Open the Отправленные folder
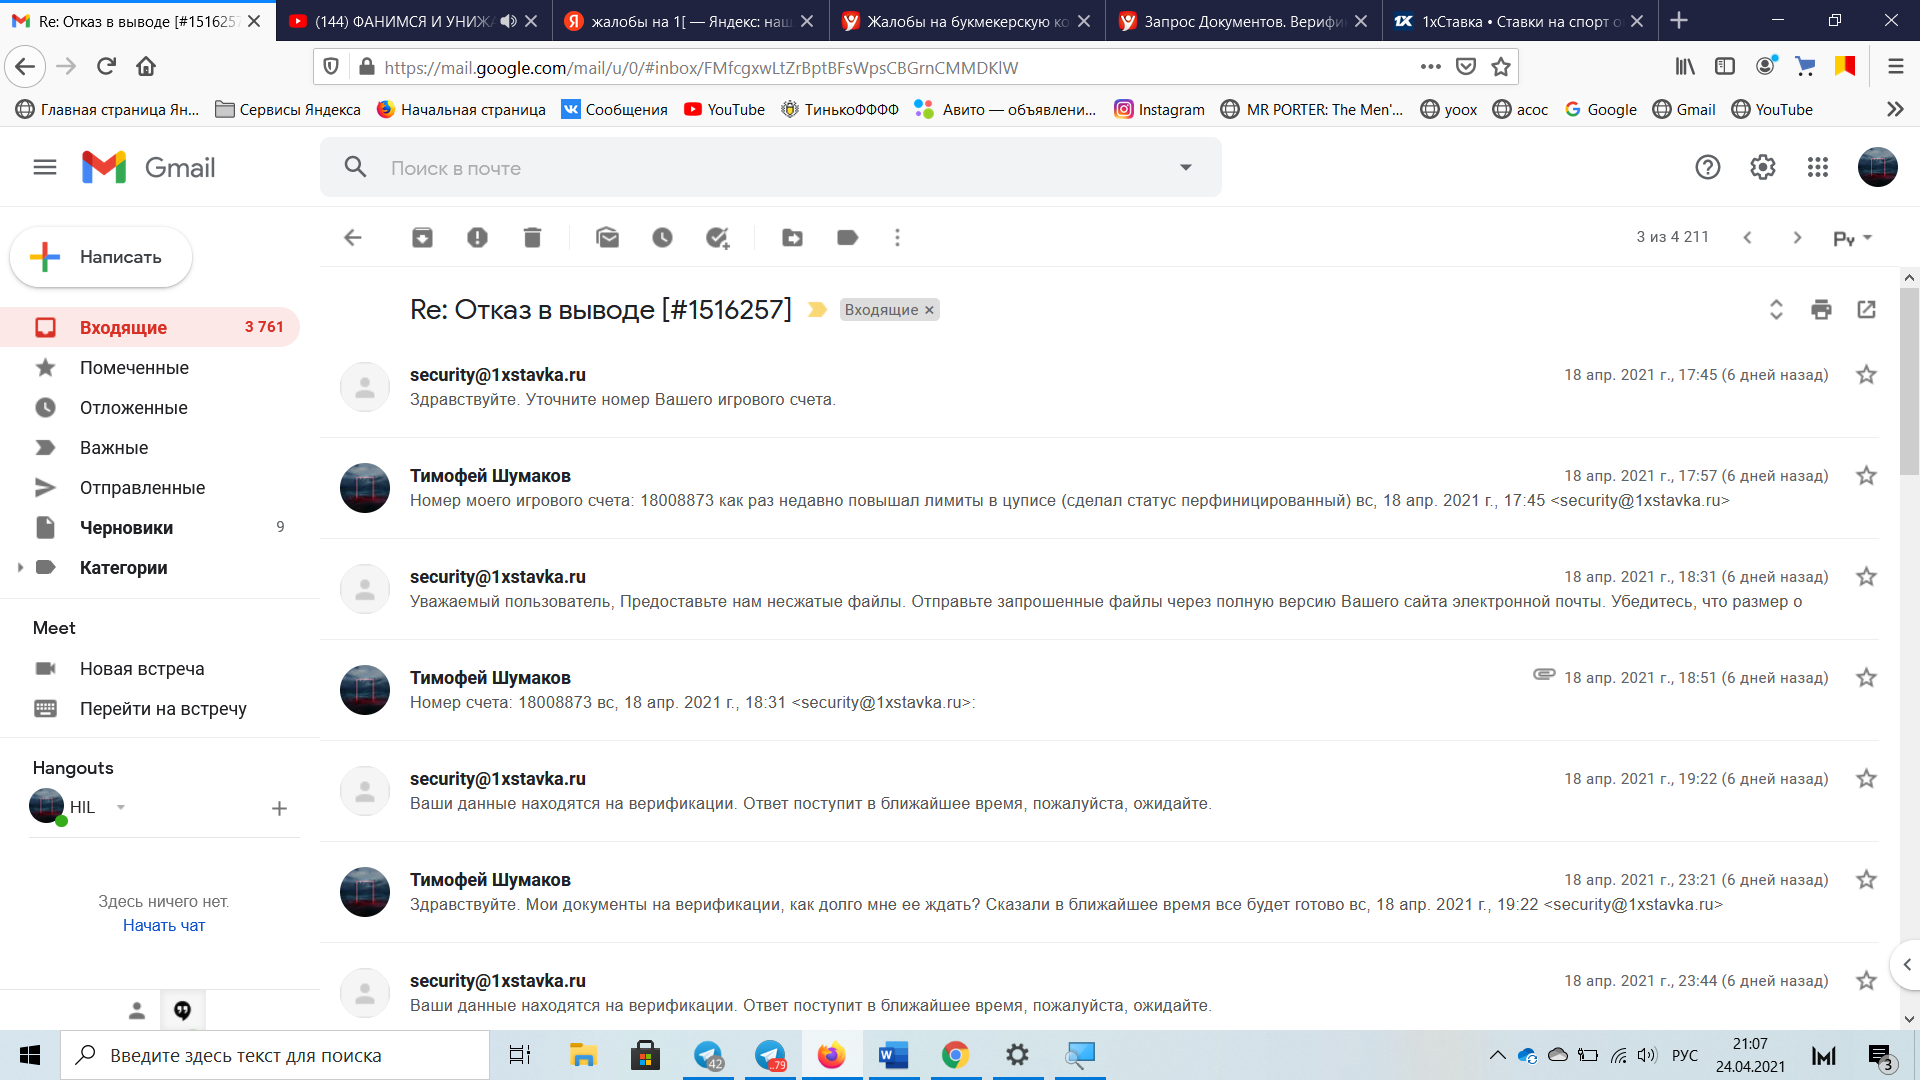The height and width of the screenshot is (1080, 1920). pos(142,488)
